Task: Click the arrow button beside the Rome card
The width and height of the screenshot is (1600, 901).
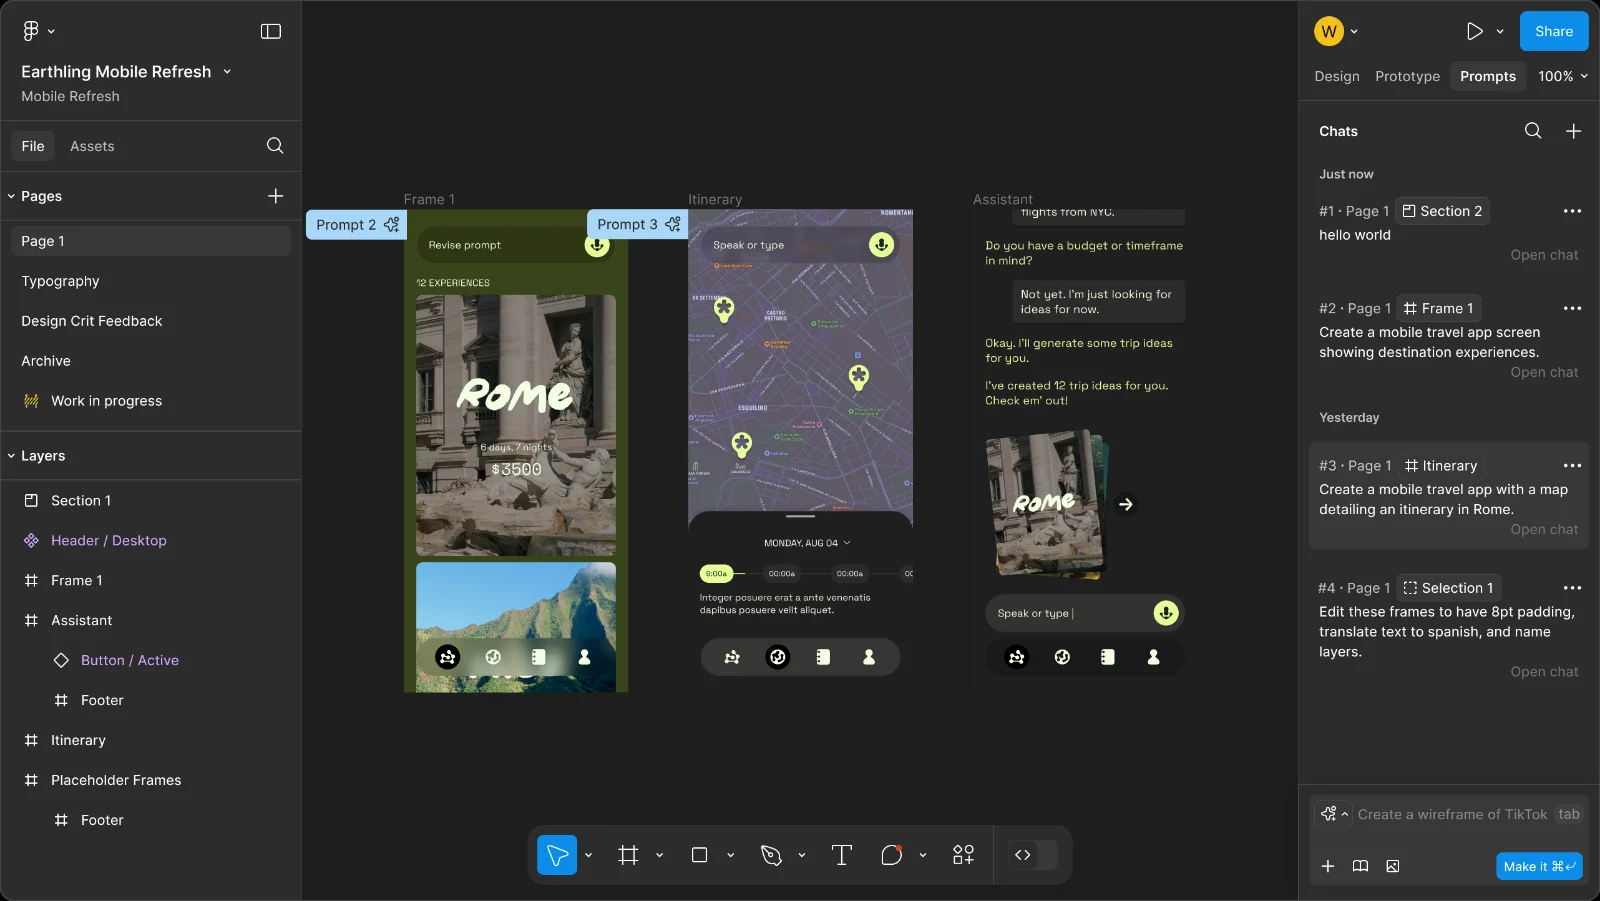Action: pyautogui.click(x=1126, y=504)
